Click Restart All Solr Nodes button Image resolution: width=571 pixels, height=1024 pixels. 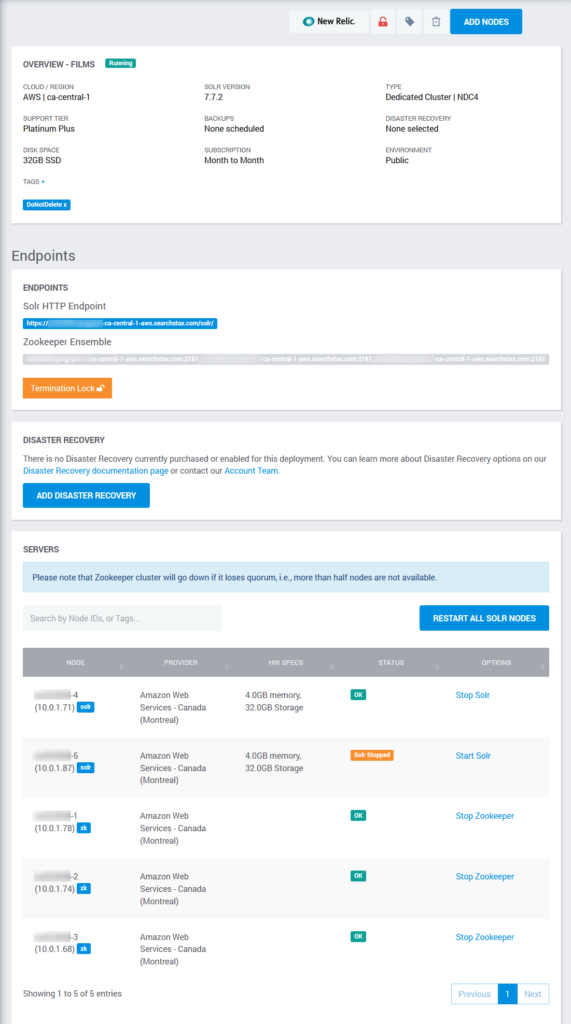coord(484,618)
